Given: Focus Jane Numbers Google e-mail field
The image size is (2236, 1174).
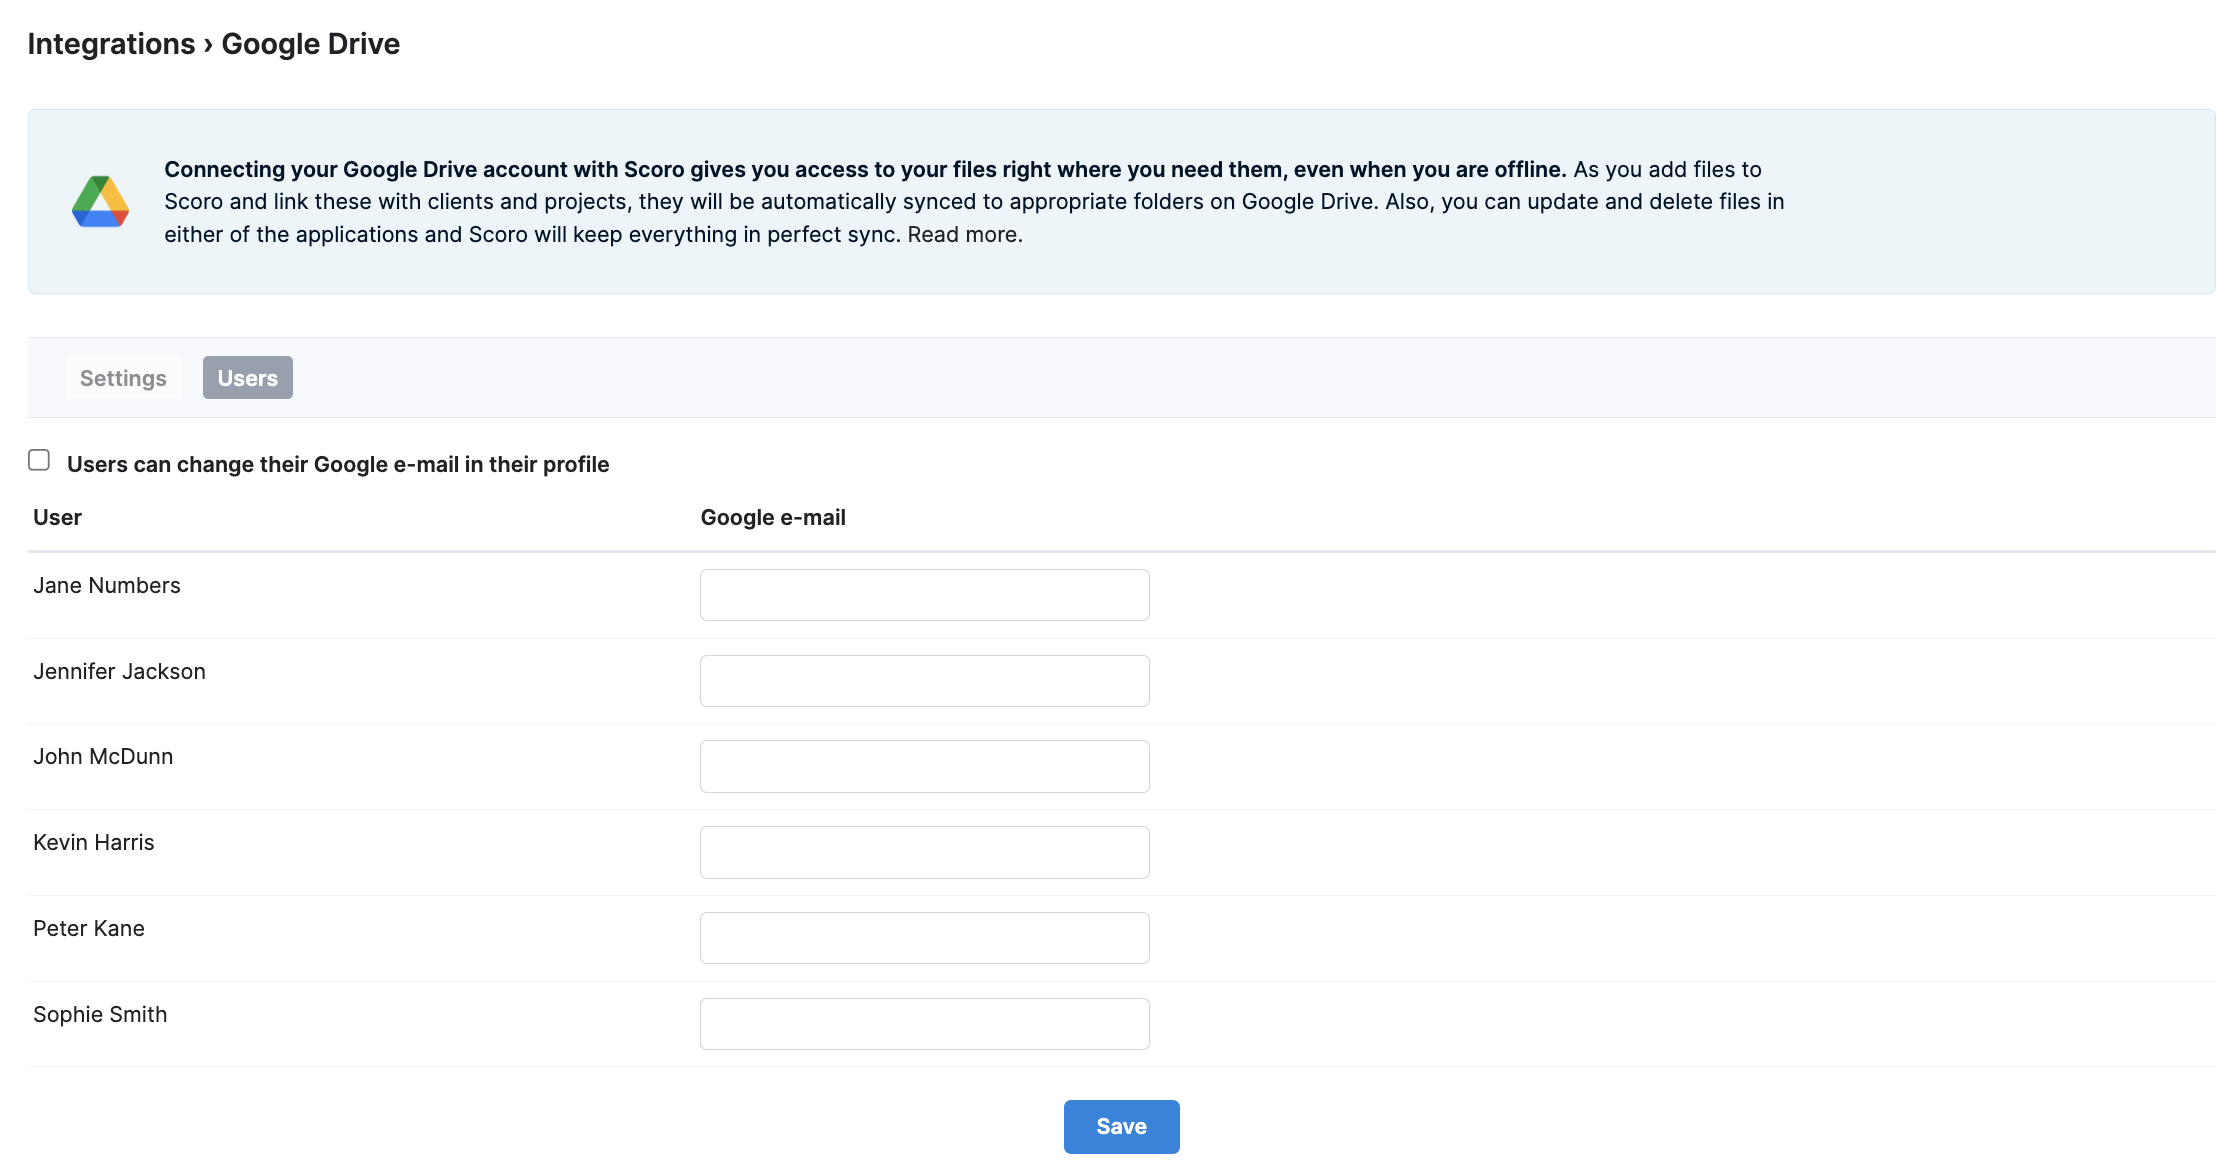Looking at the screenshot, I should [x=925, y=595].
